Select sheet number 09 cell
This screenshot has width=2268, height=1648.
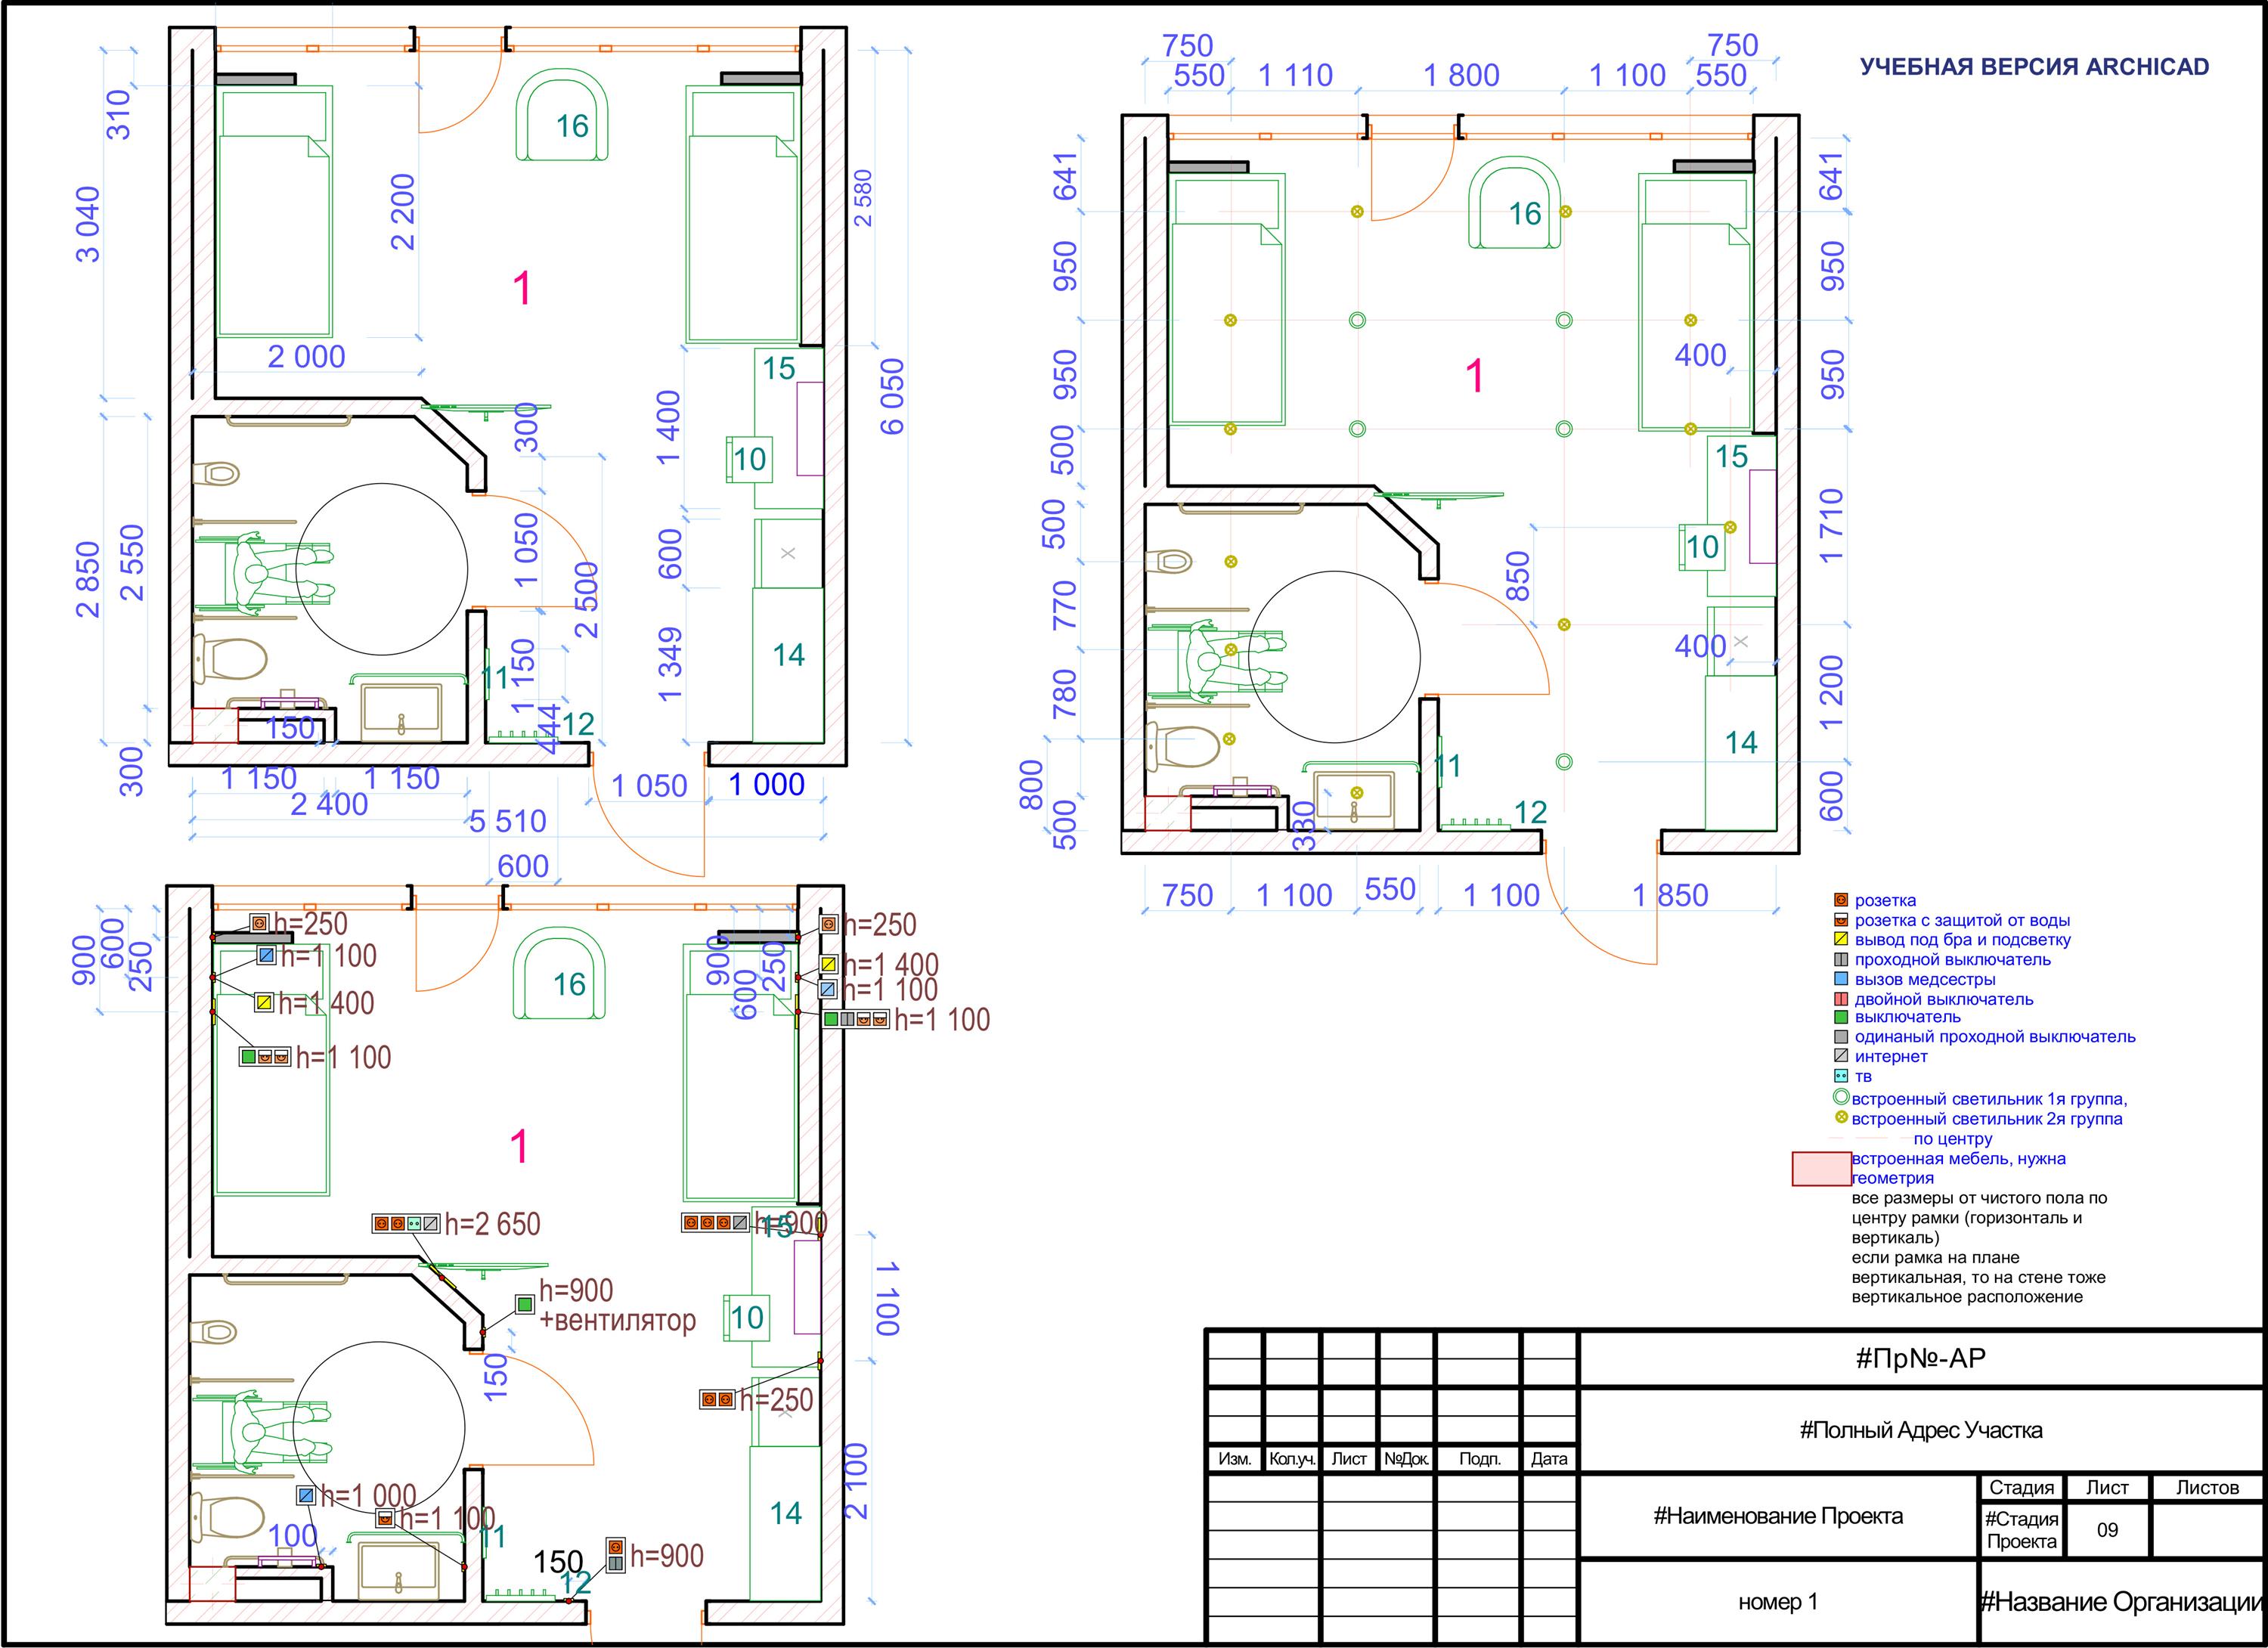coord(2107,1530)
